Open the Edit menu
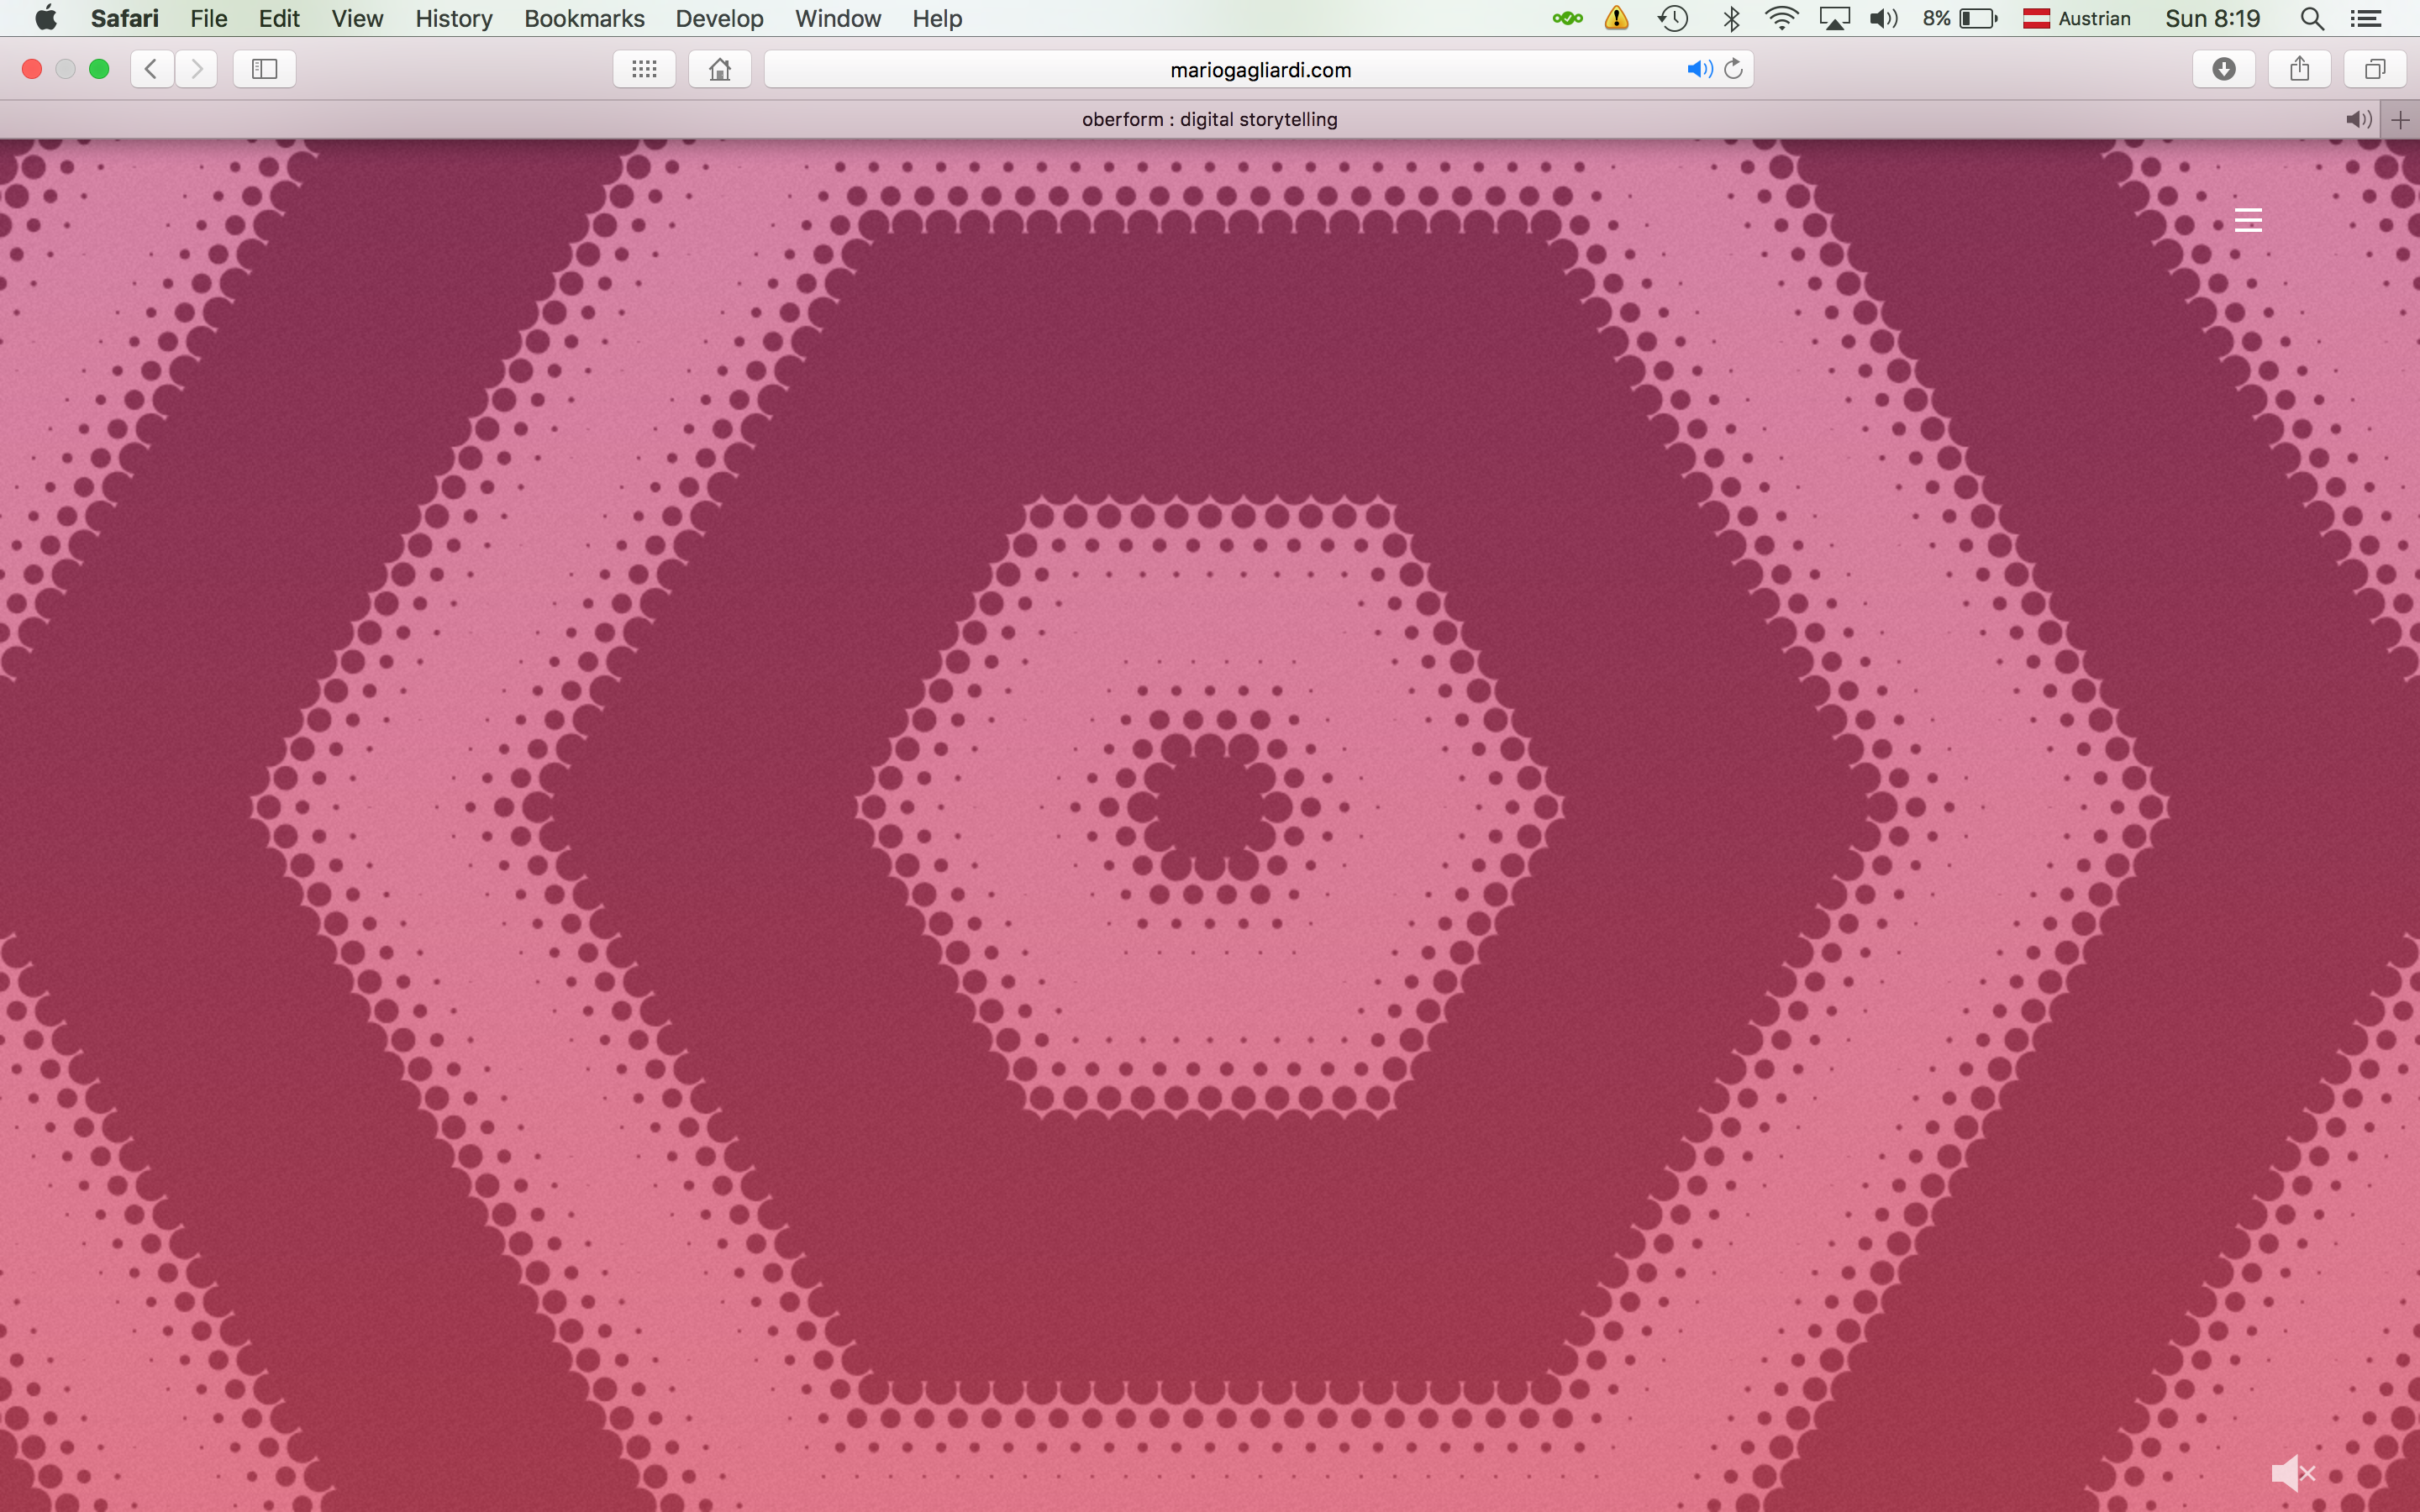The height and width of the screenshot is (1512, 2420). (279, 18)
